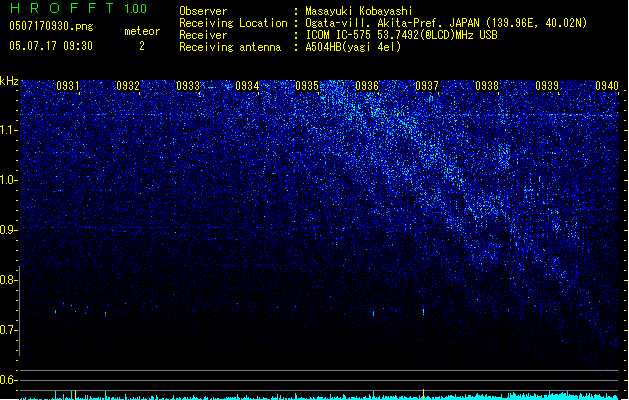Click the receiver ICOM IC-575 text

(401, 35)
